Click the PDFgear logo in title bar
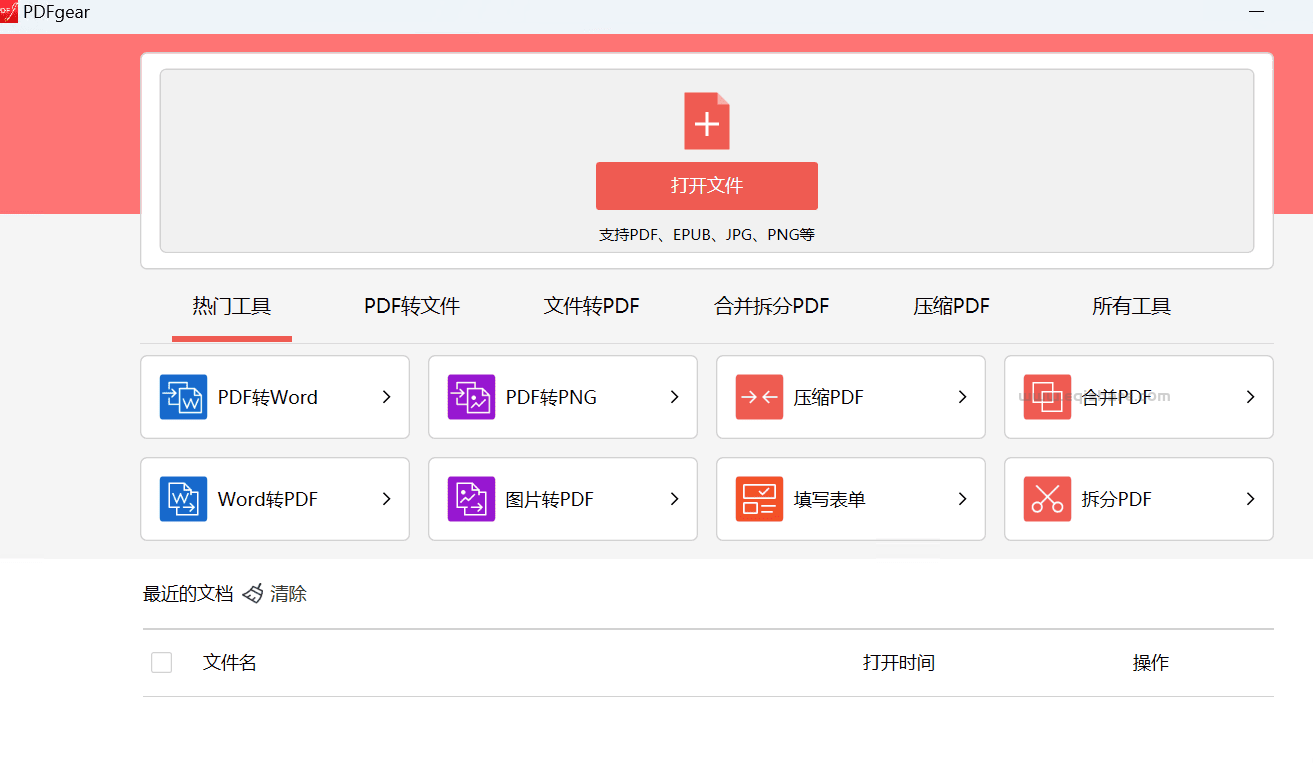 12,12
